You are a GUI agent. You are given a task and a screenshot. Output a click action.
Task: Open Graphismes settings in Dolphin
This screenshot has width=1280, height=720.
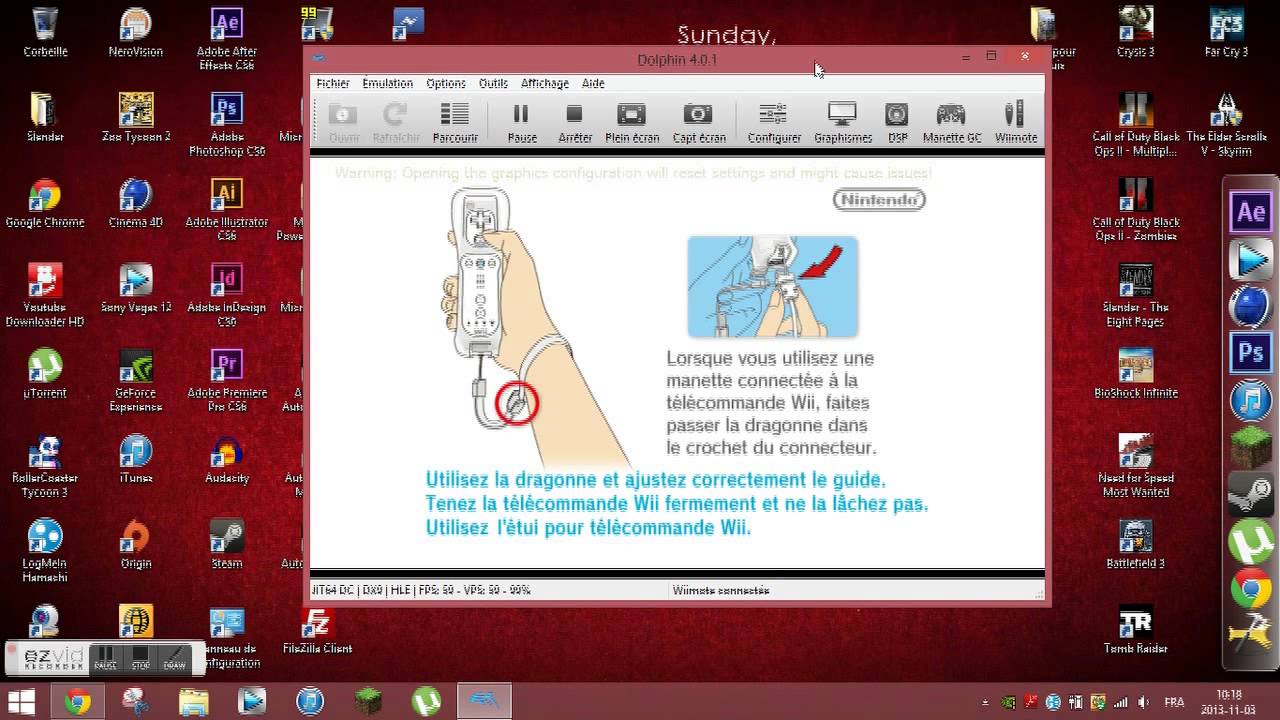click(x=843, y=123)
